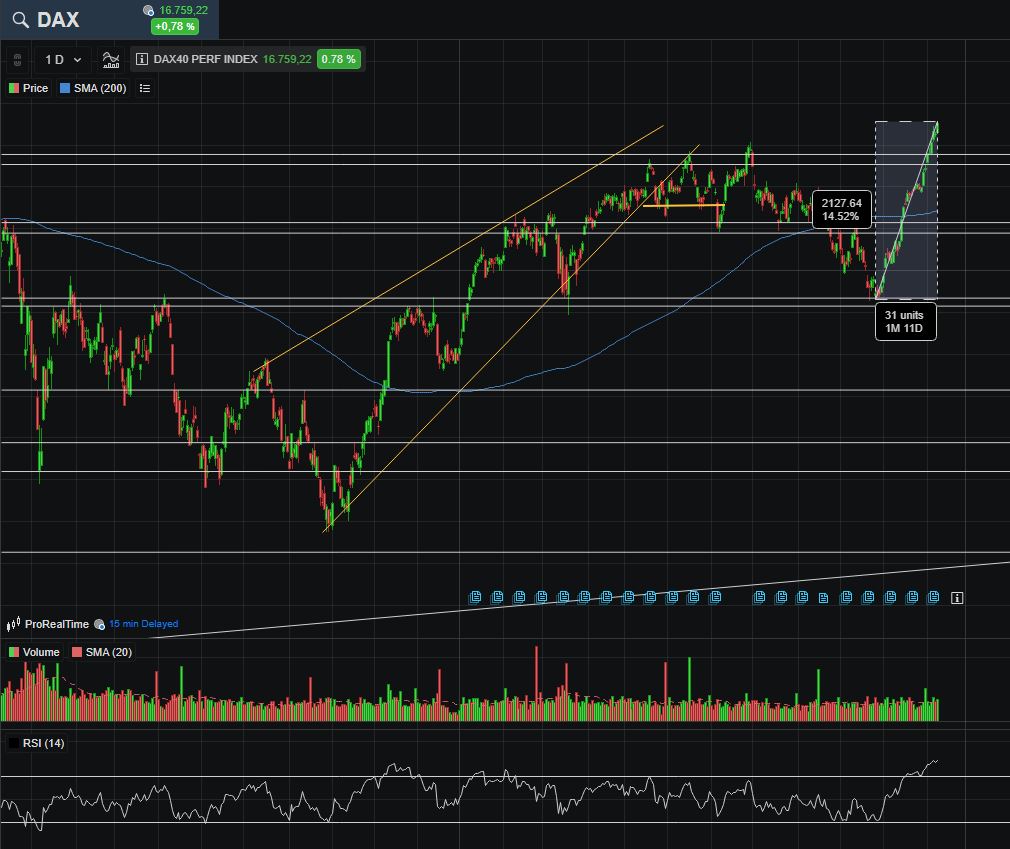
Task: Click the DAX symbol name in header
Action: pos(58,20)
